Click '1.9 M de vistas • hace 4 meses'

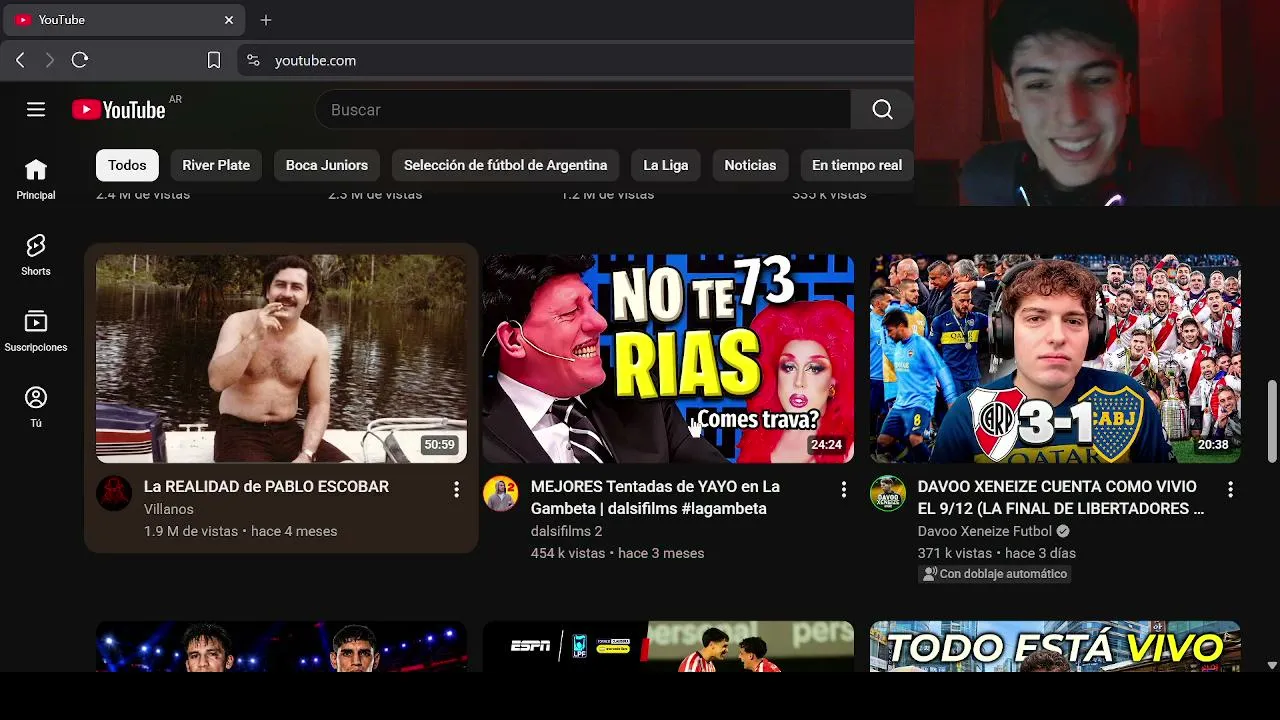[240, 531]
